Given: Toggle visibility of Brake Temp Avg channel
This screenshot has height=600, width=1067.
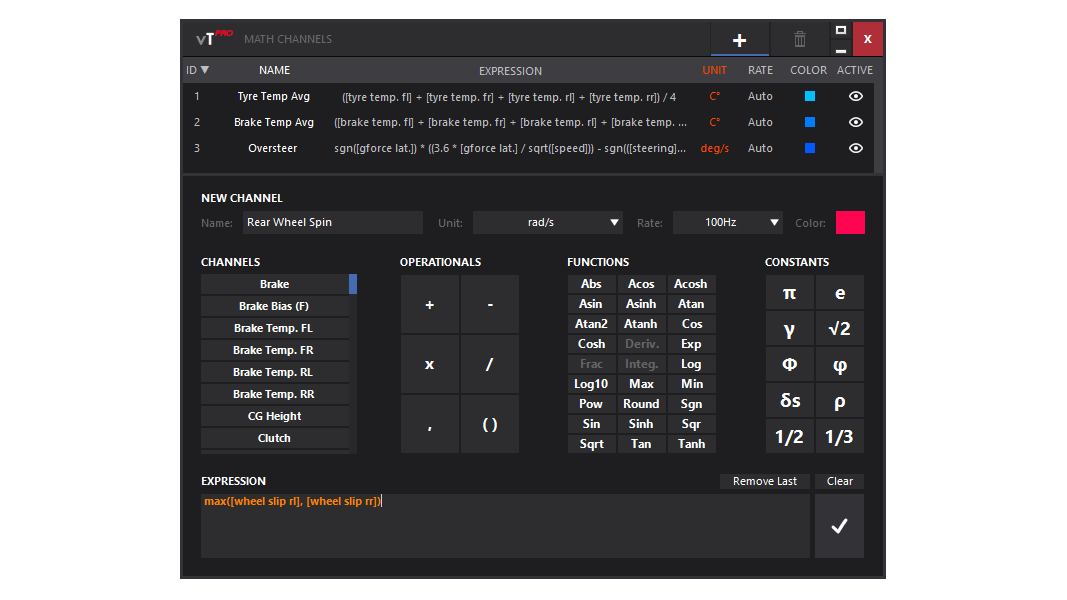Looking at the screenshot, I should tap(855, 121).
